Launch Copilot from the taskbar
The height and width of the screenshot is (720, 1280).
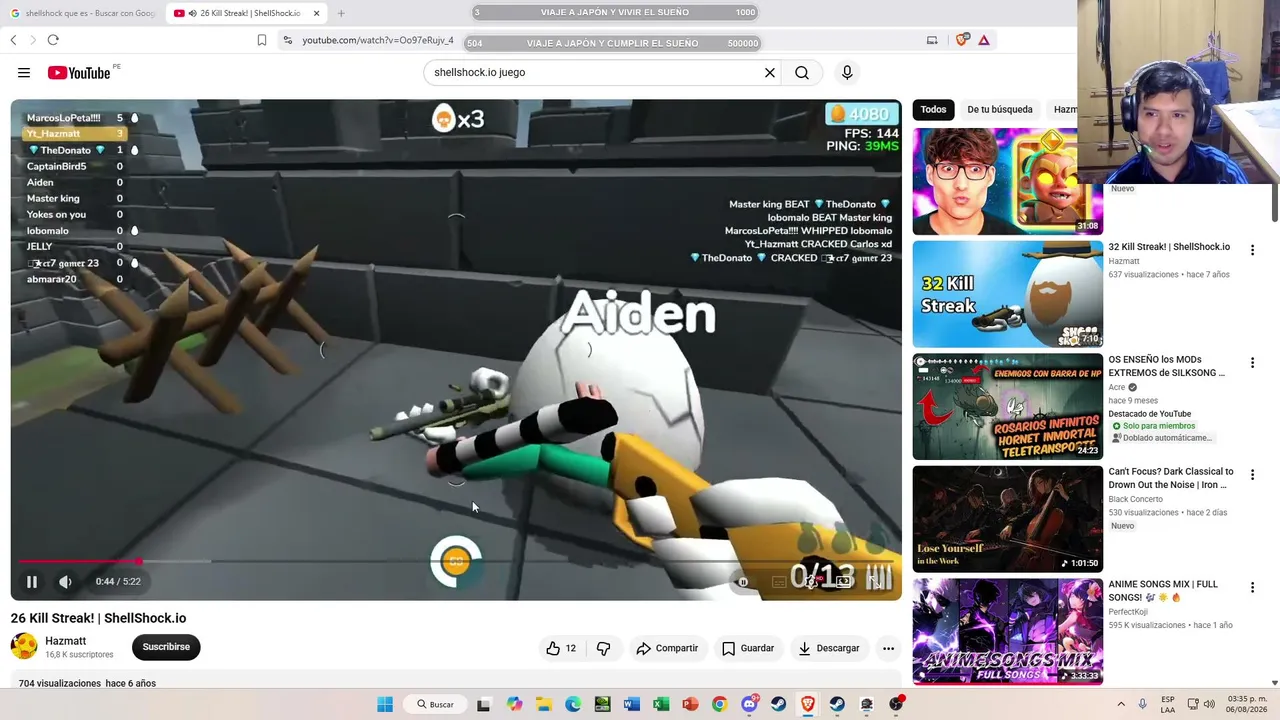click(514, 704)
